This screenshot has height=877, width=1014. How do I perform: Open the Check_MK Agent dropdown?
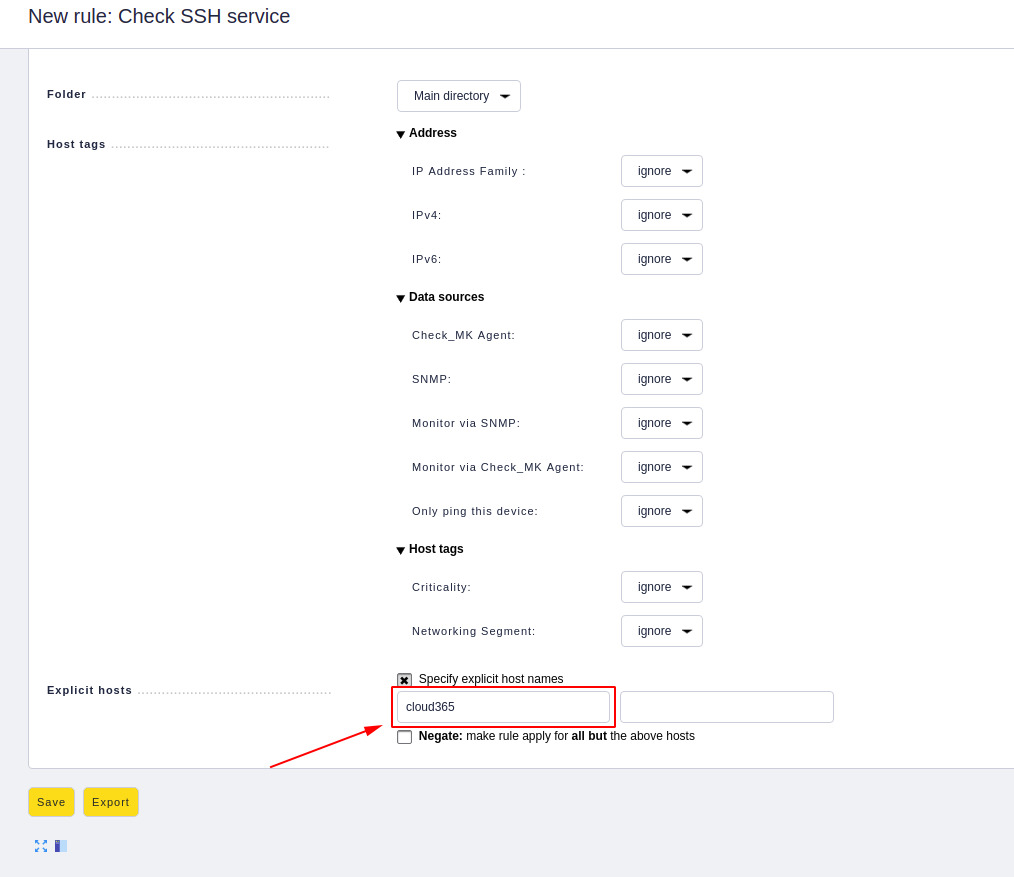(x=662, y=335)
